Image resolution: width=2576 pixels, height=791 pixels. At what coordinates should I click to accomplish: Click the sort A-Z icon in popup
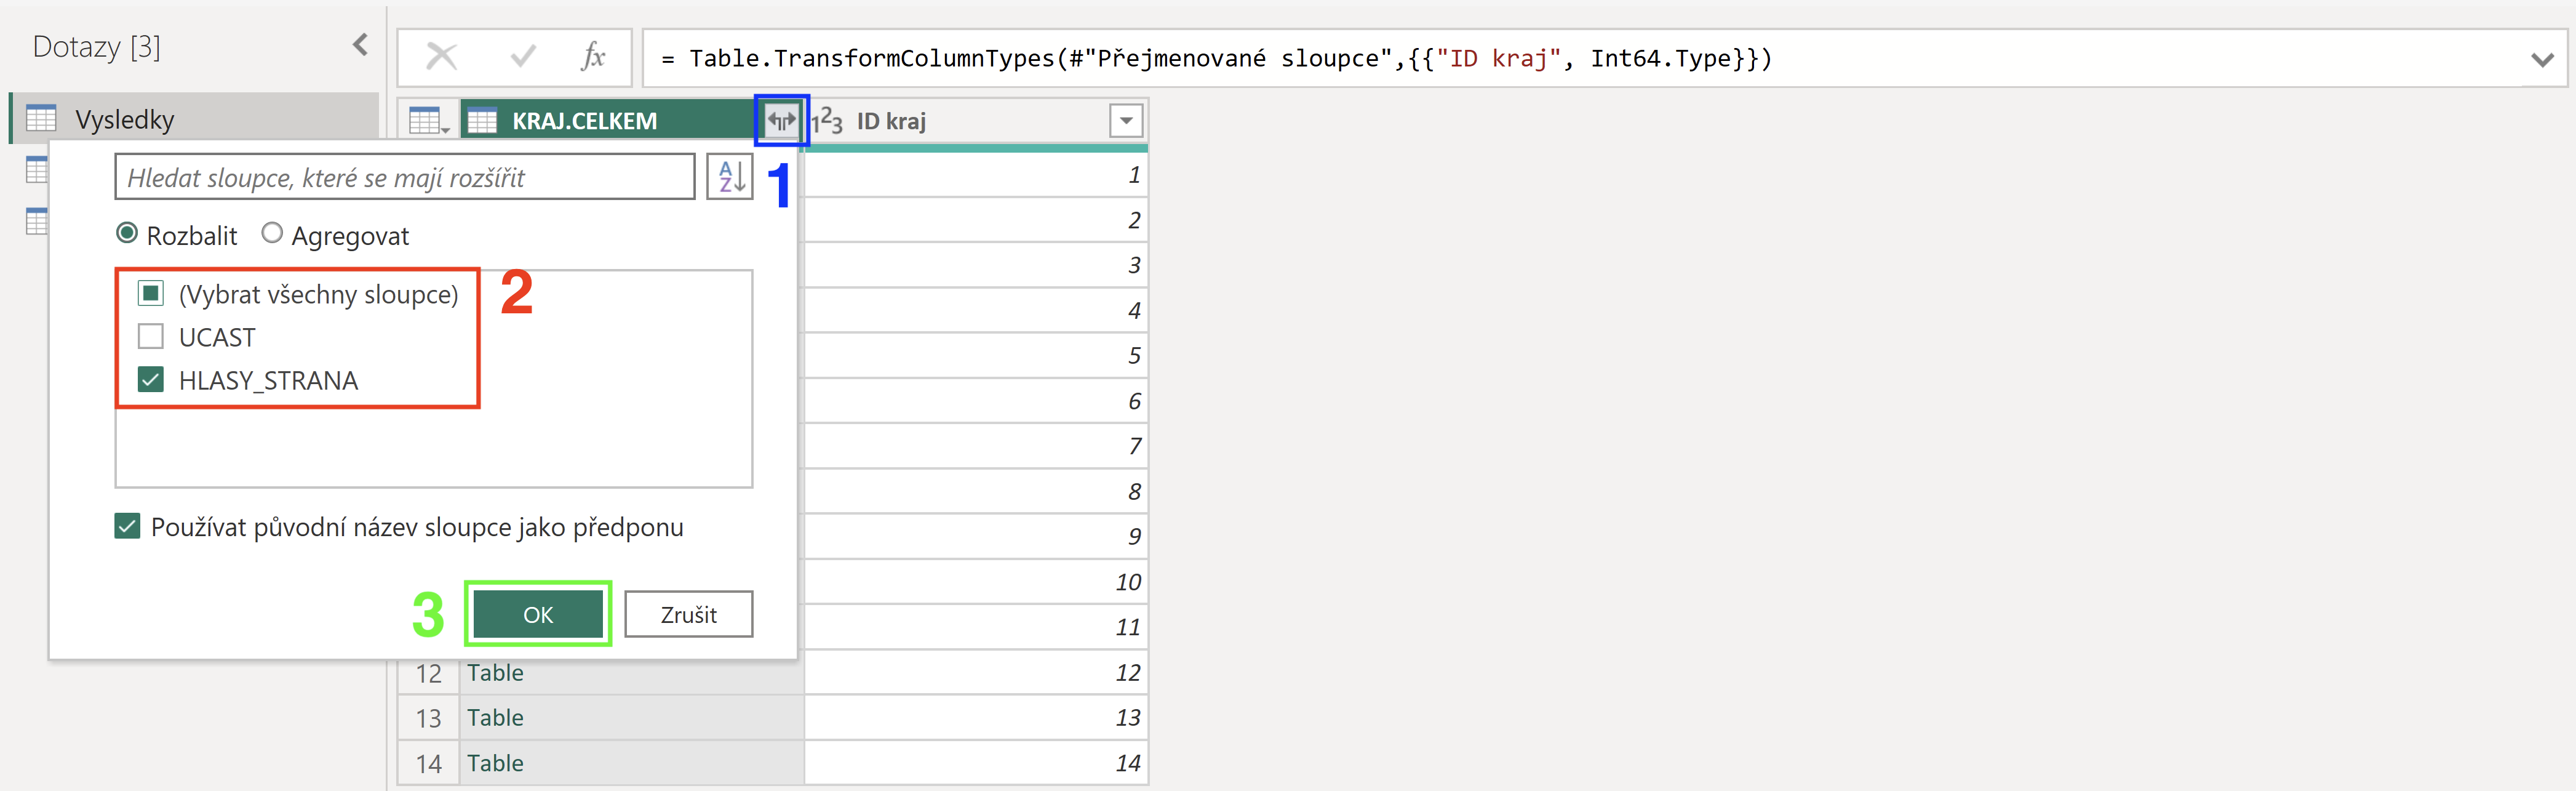tap(730, 177)
